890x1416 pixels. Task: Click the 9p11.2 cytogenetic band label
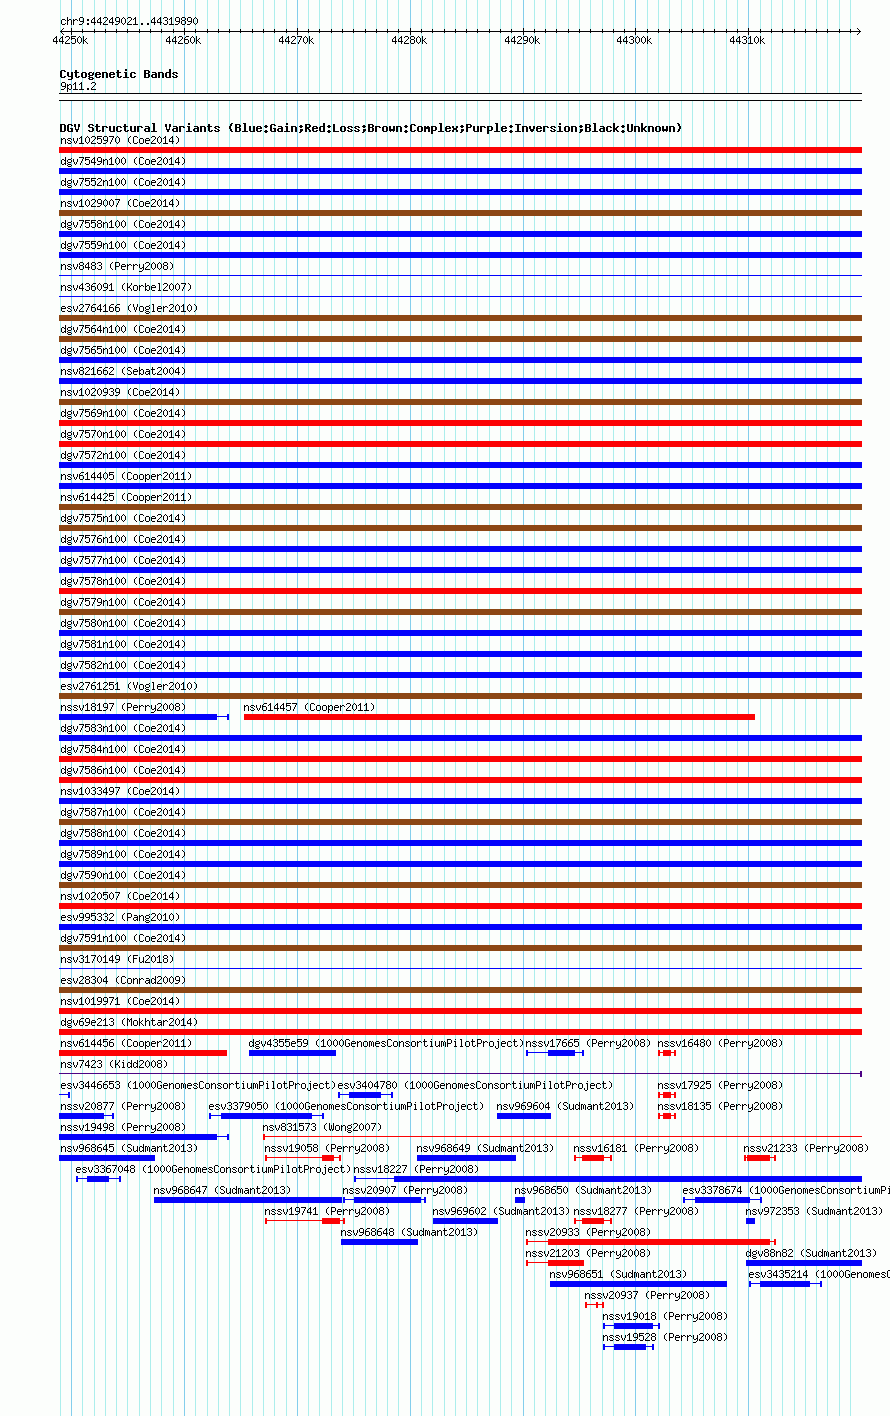point(78,87)
